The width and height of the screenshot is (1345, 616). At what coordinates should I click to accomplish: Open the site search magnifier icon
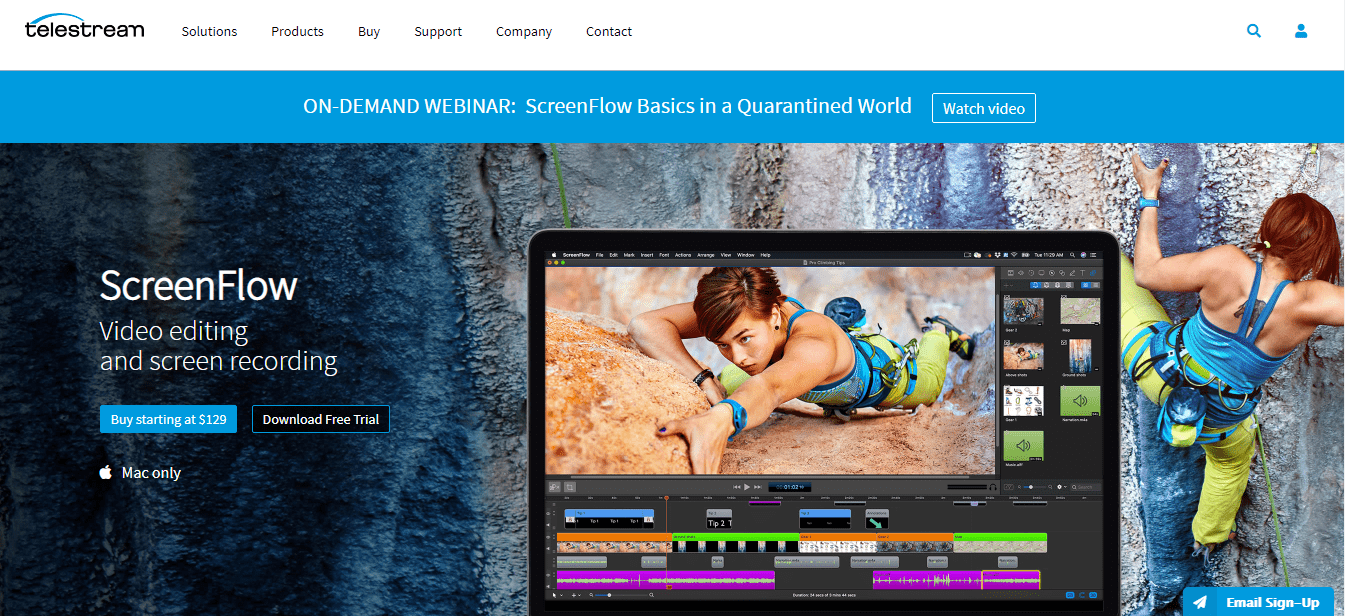[1254, 31]
